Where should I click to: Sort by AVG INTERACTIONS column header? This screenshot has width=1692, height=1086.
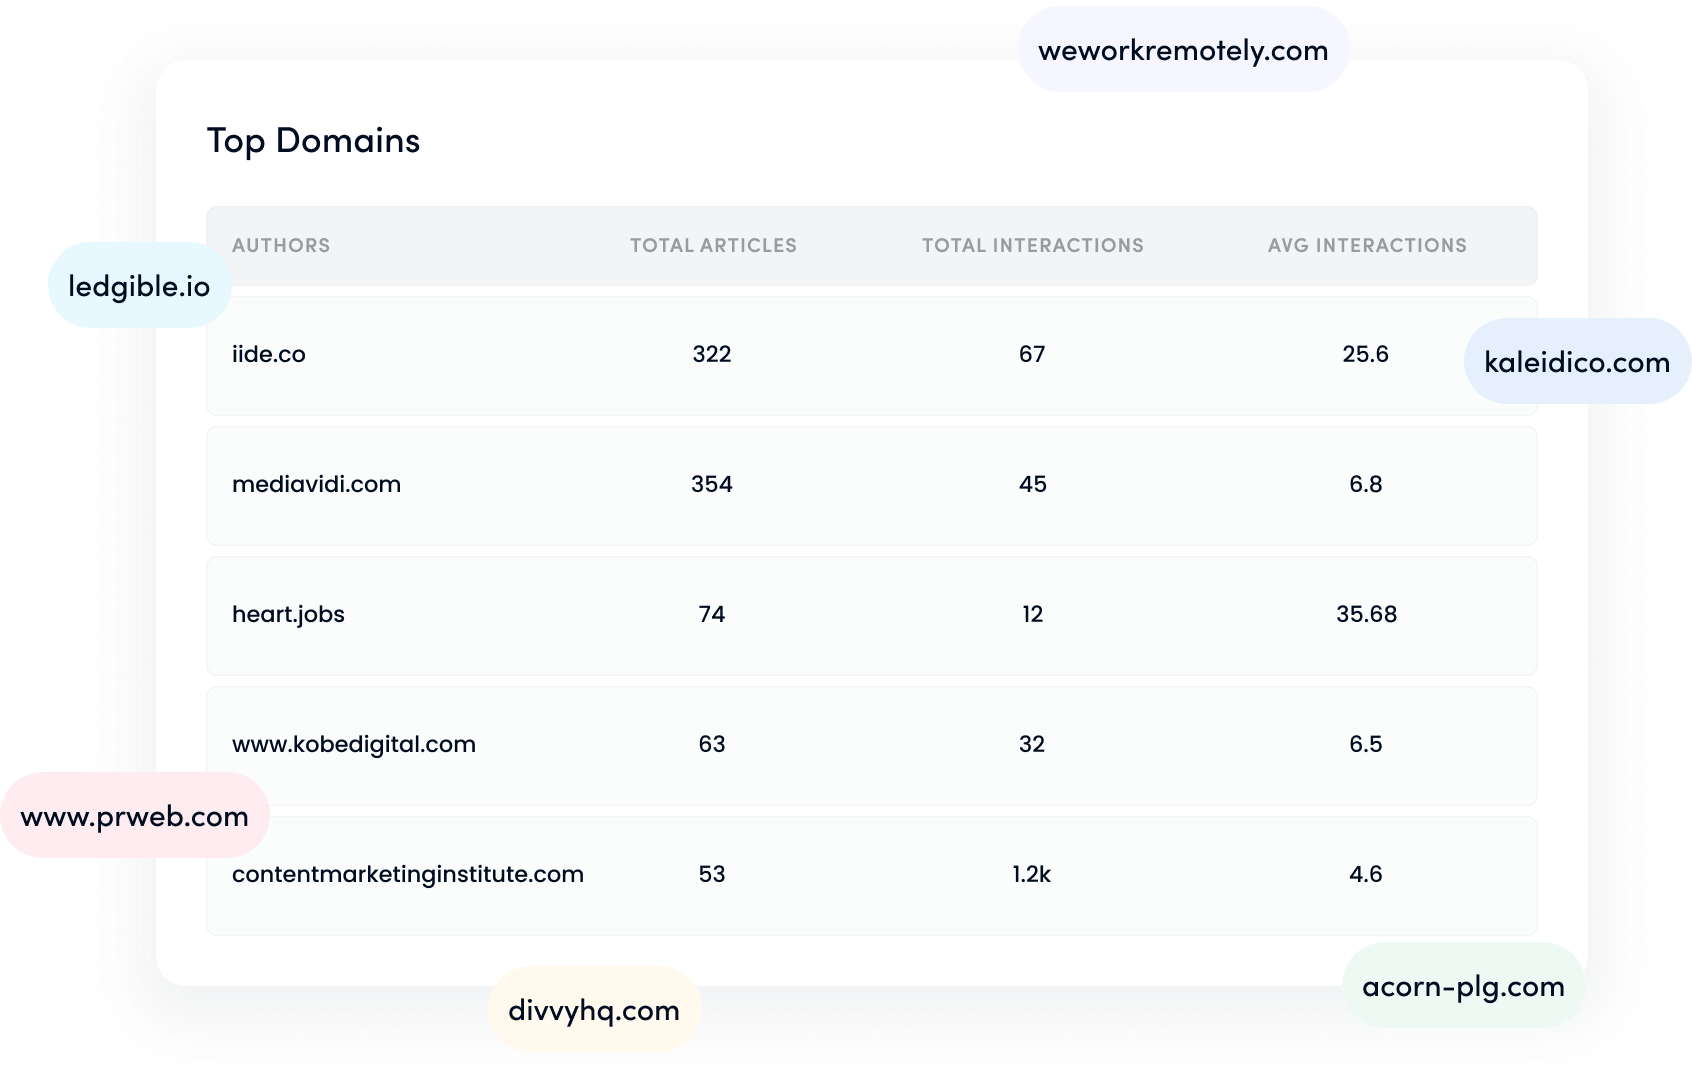tap(1367, 245)
